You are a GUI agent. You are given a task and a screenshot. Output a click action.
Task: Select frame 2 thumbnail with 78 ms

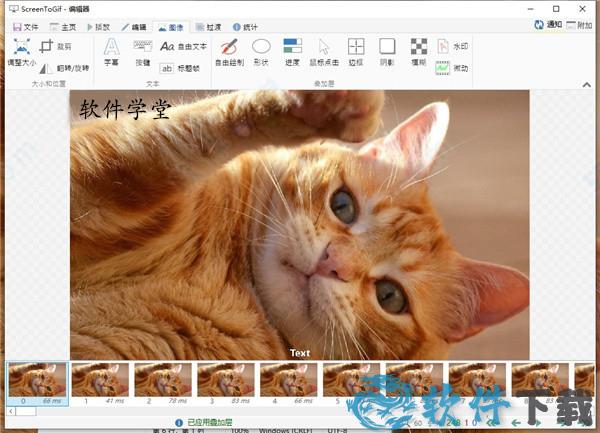click(162, 382)
